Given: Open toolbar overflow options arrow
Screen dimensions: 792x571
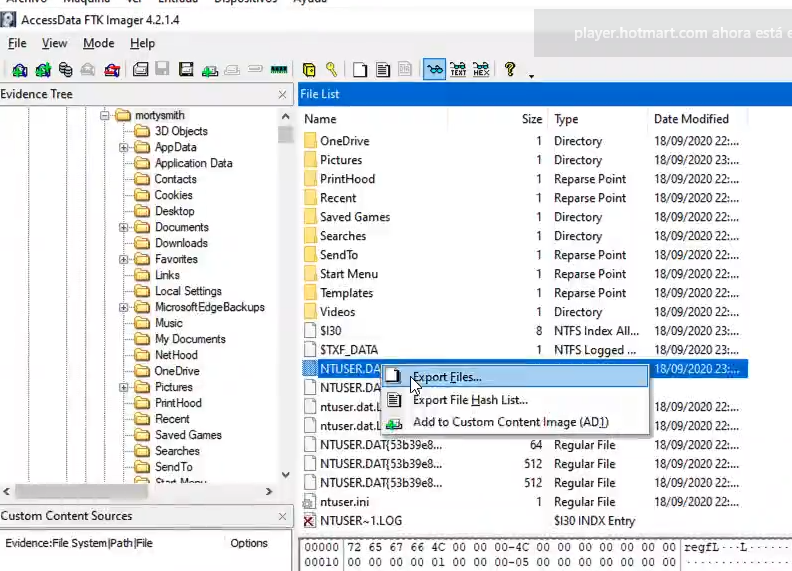Looking at the screenshot, I should (531, 76).
